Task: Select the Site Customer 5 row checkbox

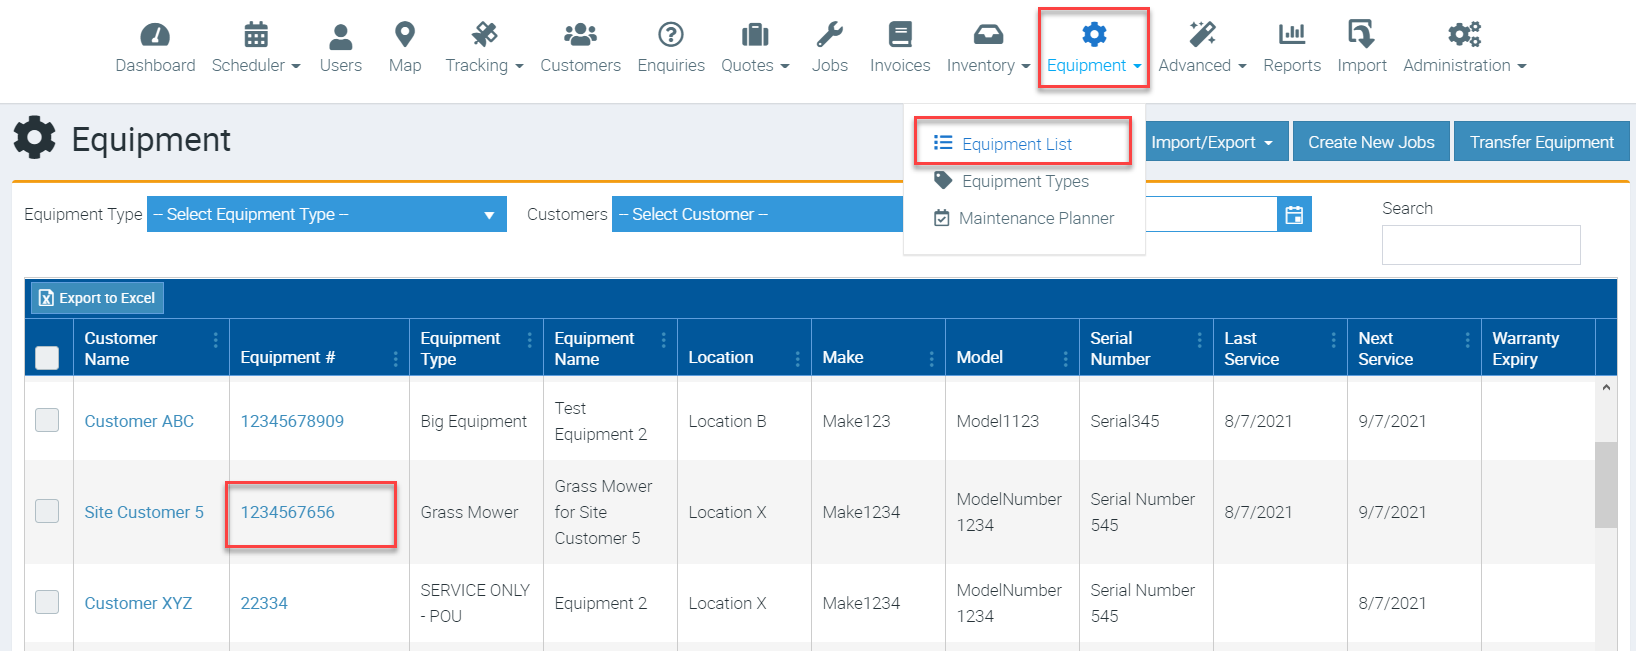Action: (x=47, y=511)
